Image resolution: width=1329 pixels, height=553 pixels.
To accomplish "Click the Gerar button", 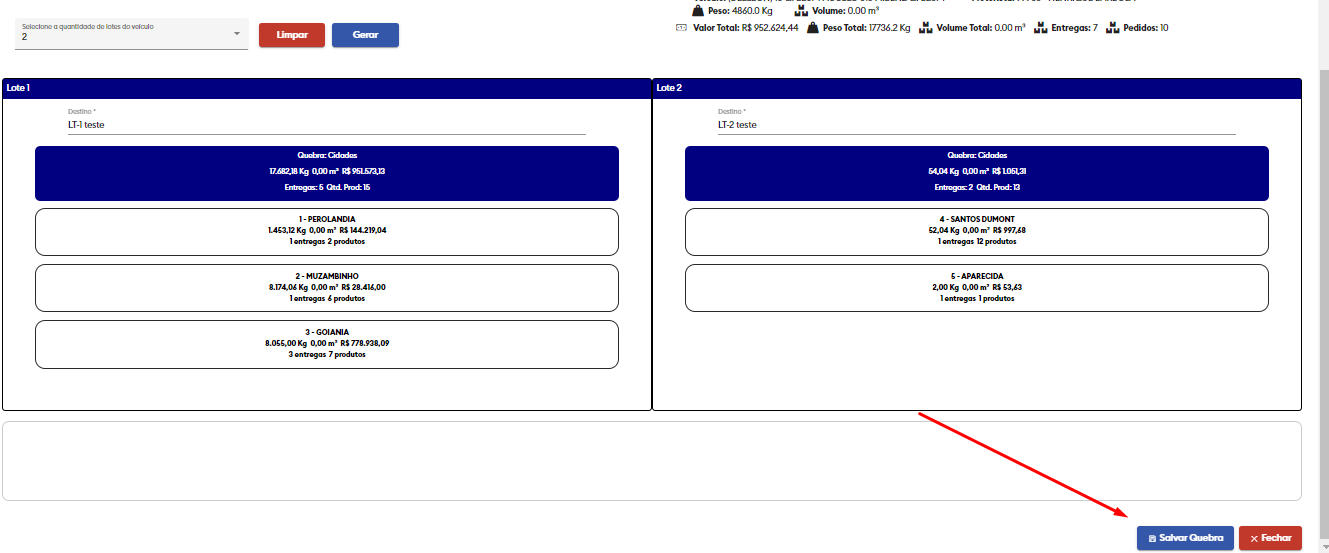I will point(365,35).
